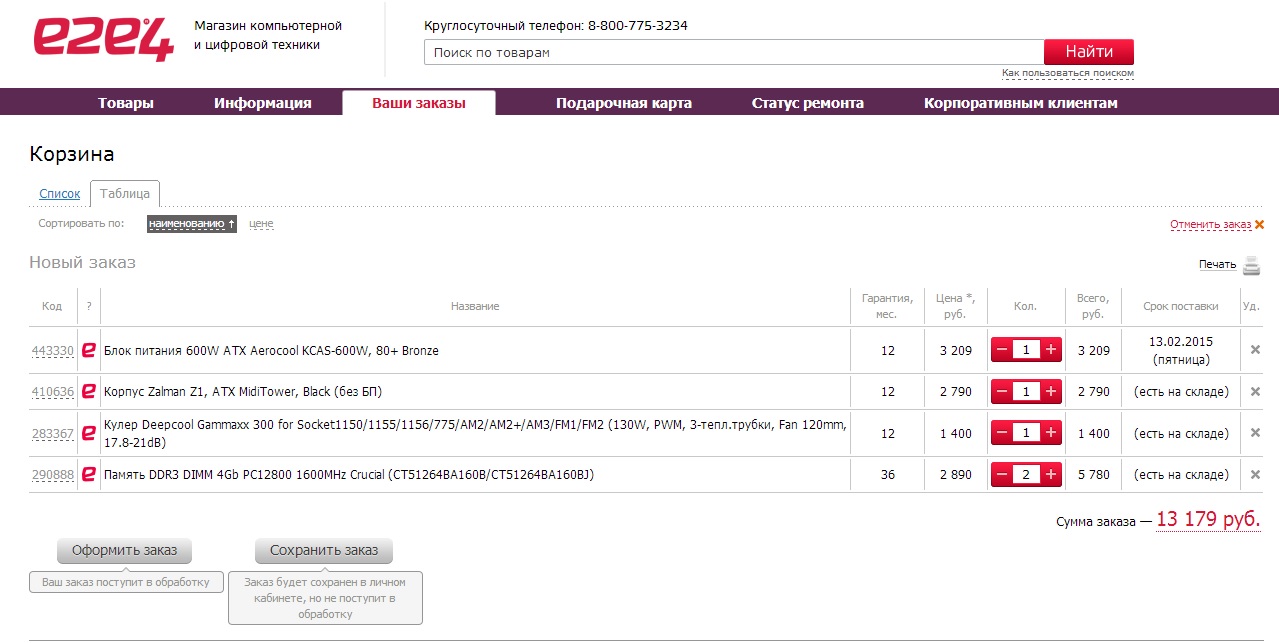Click the ? column header
Screen dimensions: 1279x643
pyautogui.click(x=89, y=306)
